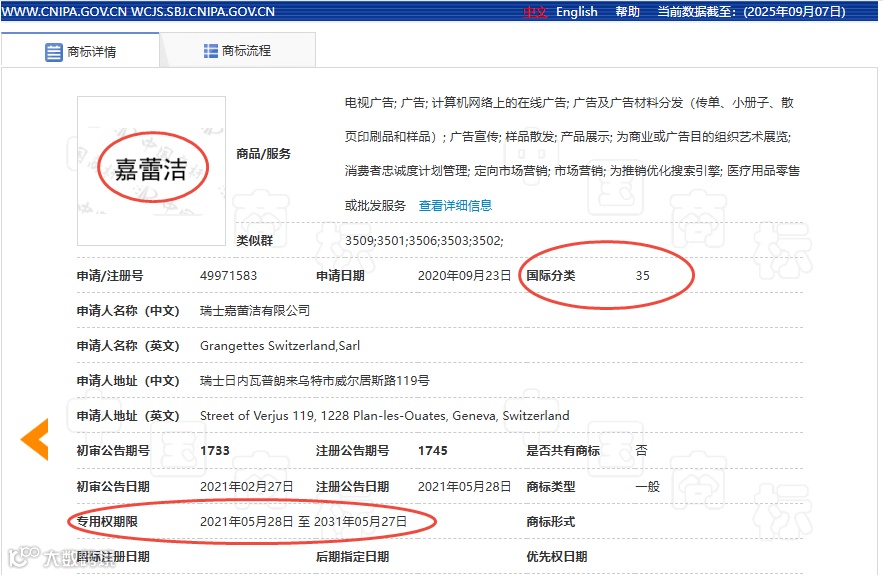Click the 嘉蕾洁 trademark image
This screenshot has width=883, height=575.
coord(151,171)
